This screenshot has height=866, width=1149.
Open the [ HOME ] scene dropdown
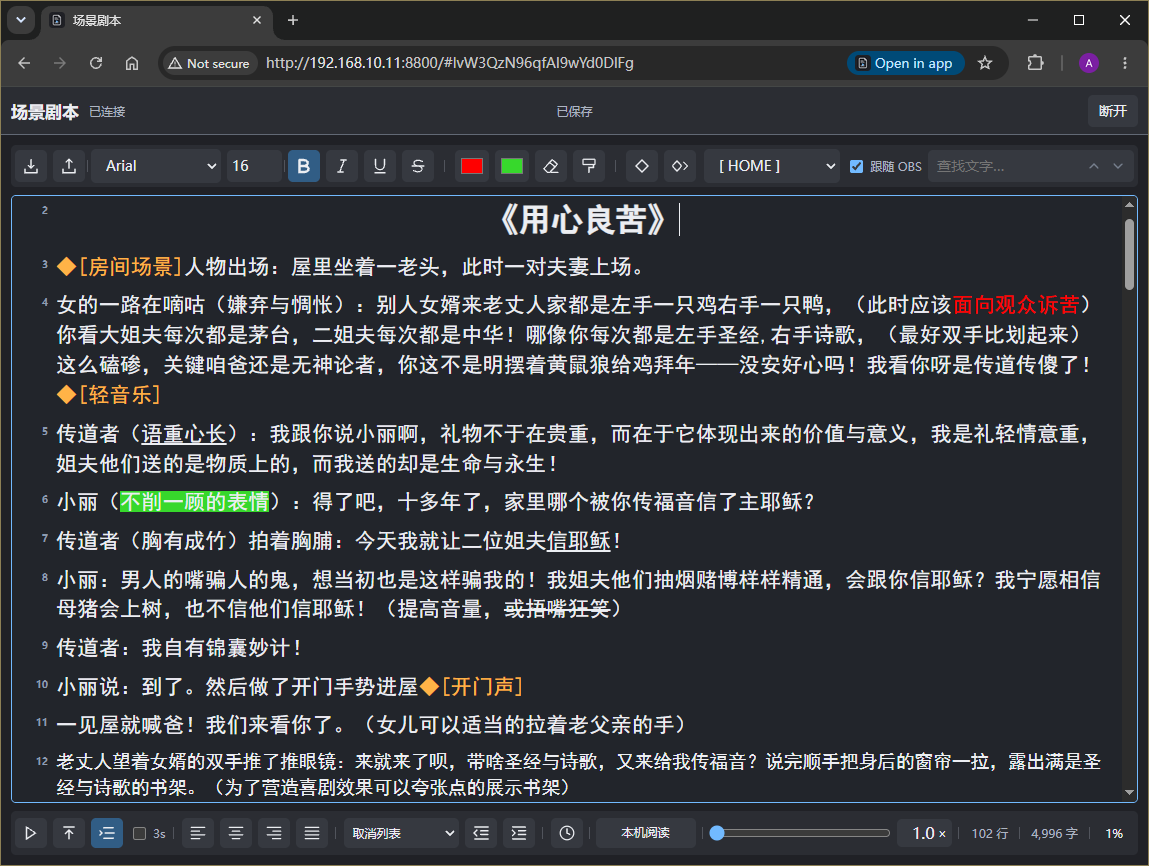coord(772,166)
